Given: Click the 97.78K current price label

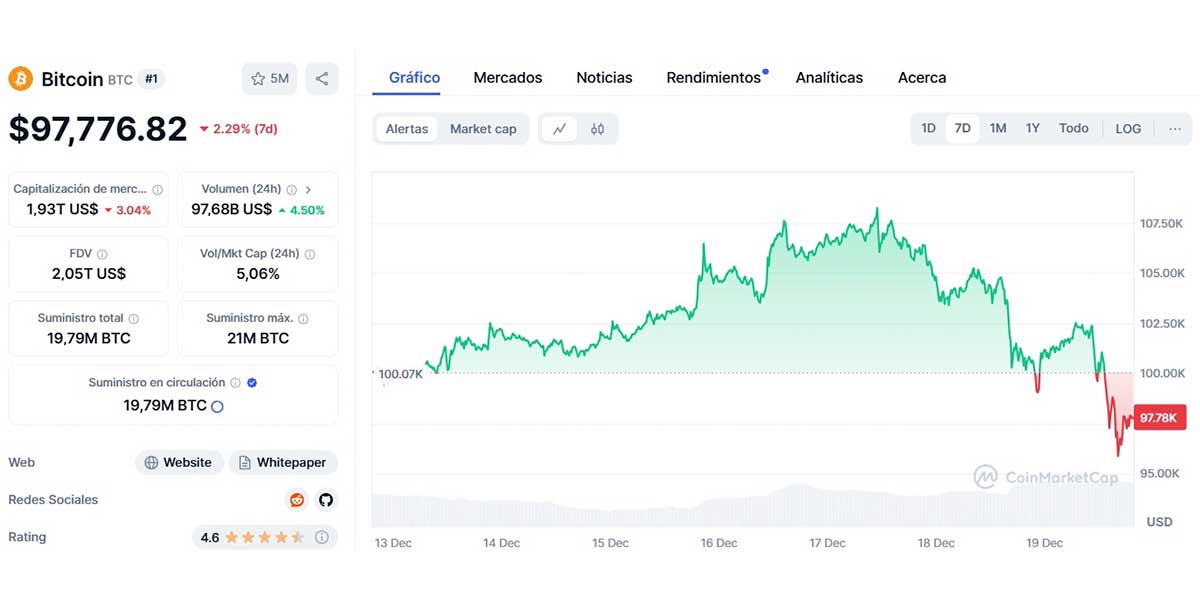Looking at the screenshot, I should 1158,418.
